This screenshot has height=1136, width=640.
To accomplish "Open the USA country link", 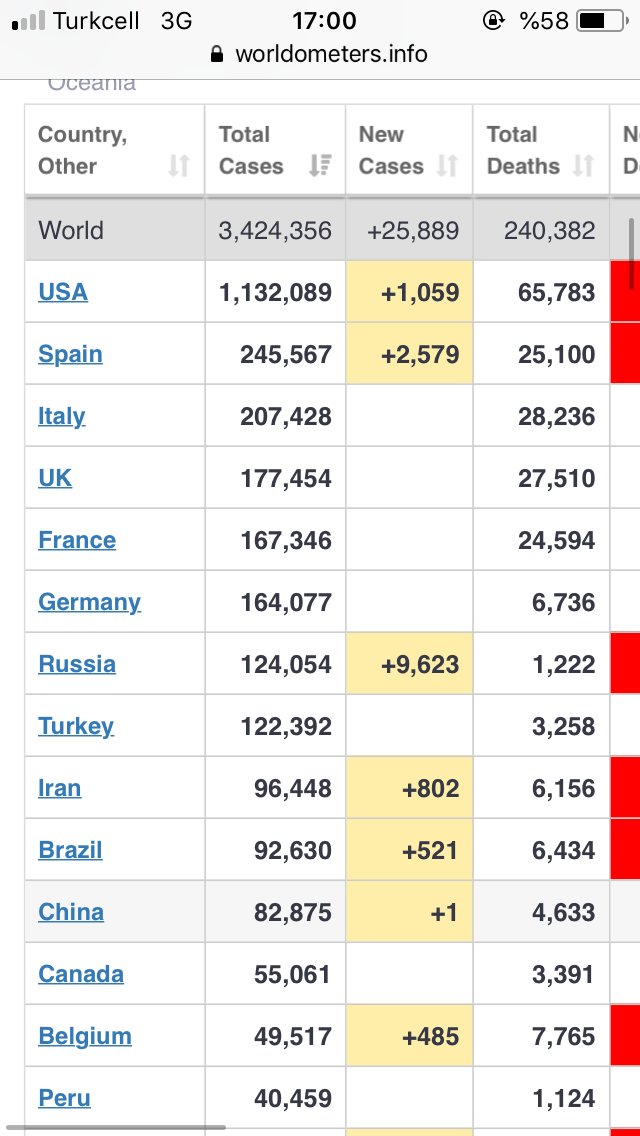I will coord(63,292).
